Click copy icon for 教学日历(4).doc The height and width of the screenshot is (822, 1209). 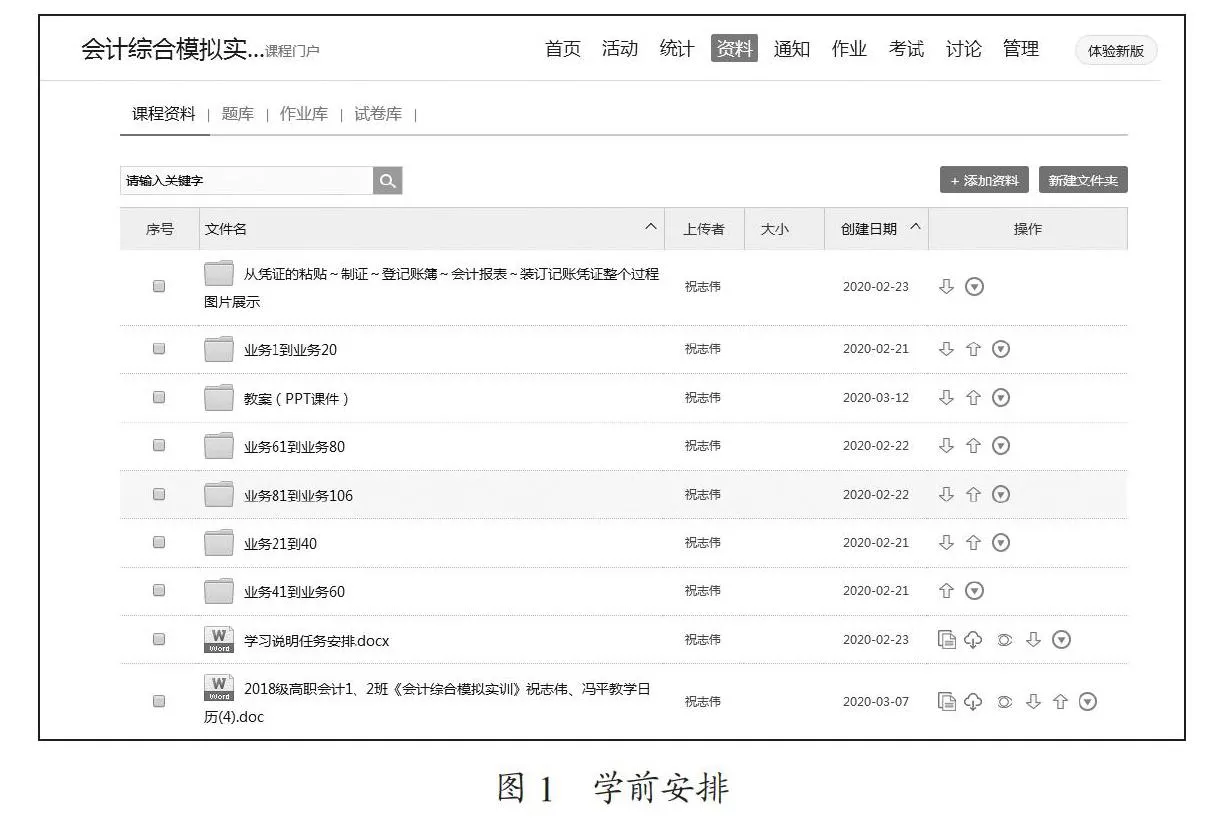947,702
